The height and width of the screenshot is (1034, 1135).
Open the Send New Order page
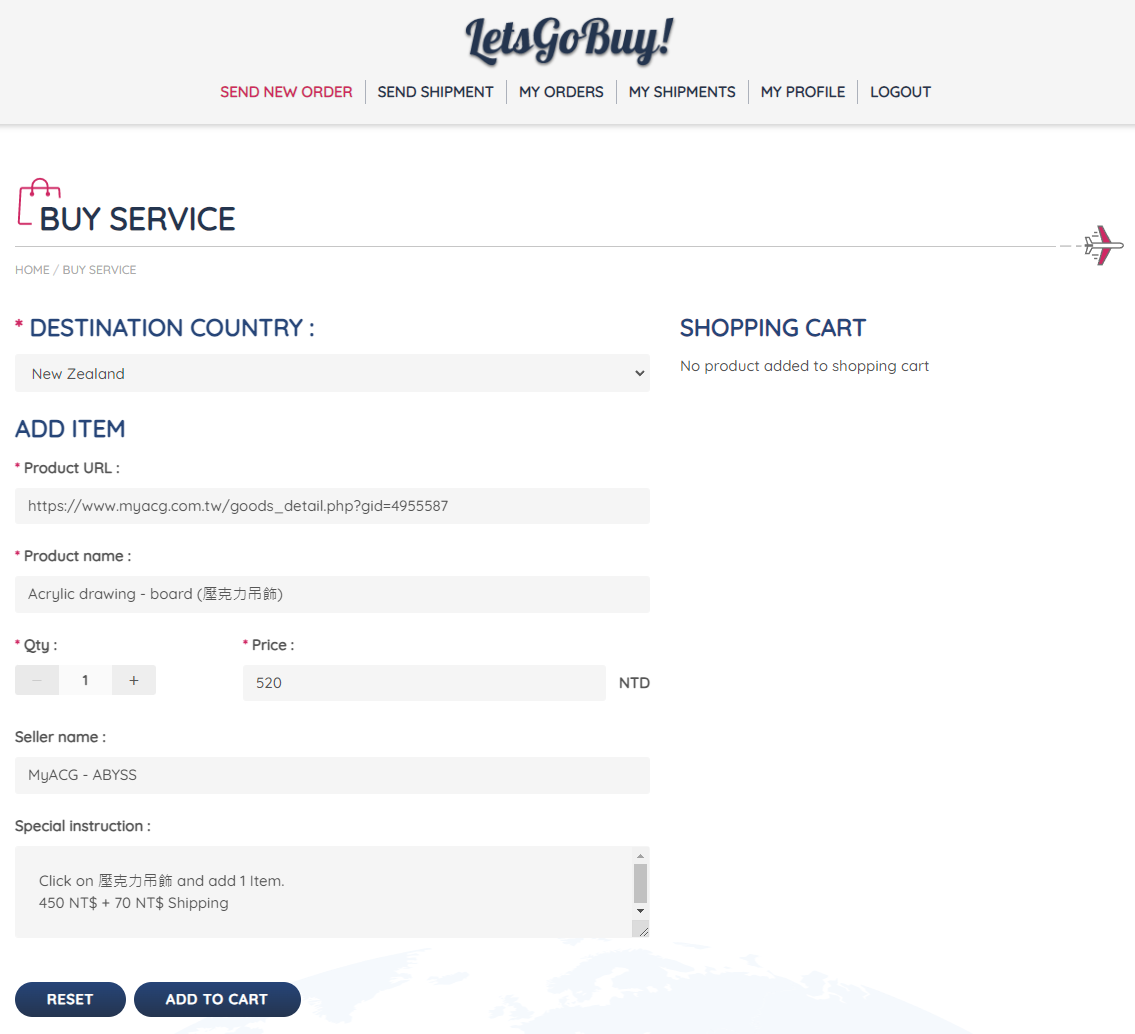[286, 92]
